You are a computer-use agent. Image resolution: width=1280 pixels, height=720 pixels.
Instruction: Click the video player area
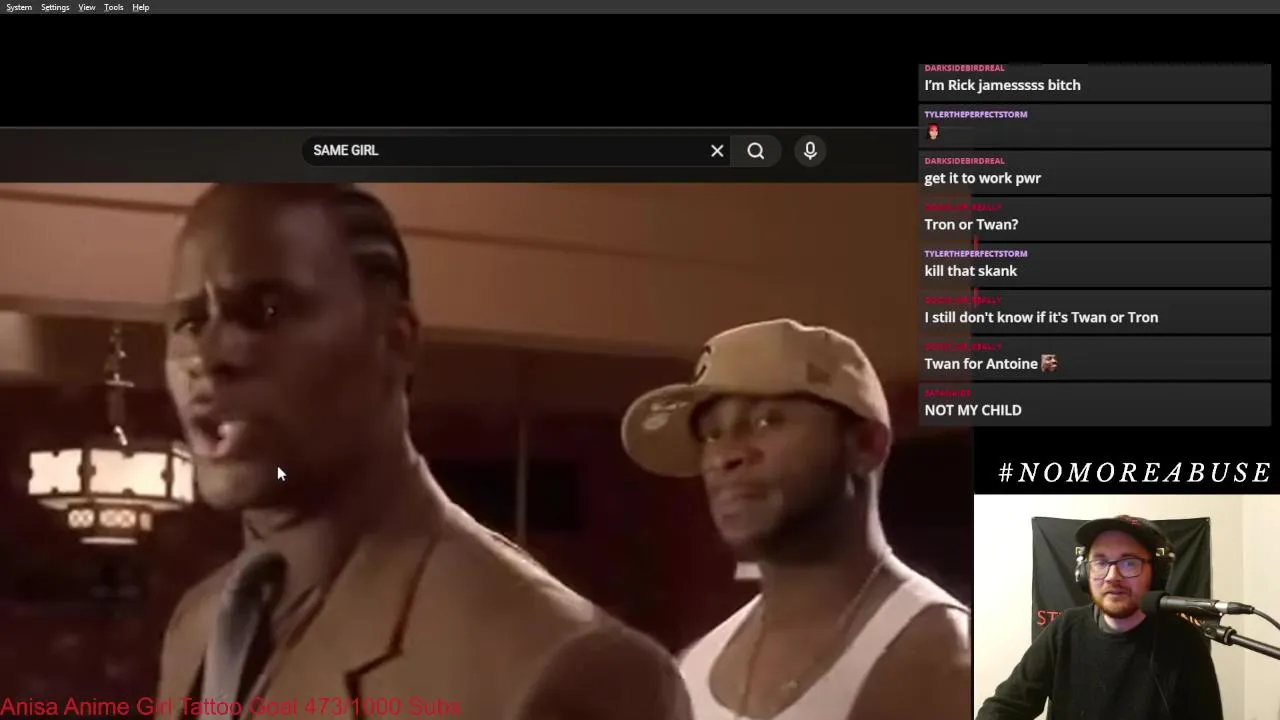click(485, 450)
